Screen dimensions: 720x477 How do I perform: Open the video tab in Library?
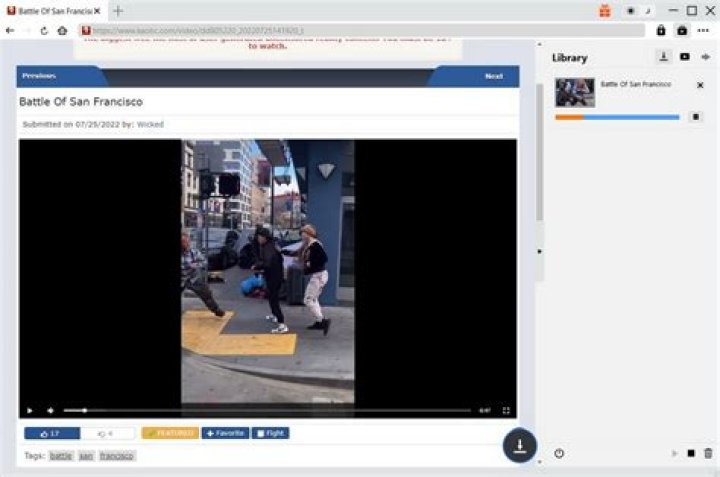tap(685, 57)
